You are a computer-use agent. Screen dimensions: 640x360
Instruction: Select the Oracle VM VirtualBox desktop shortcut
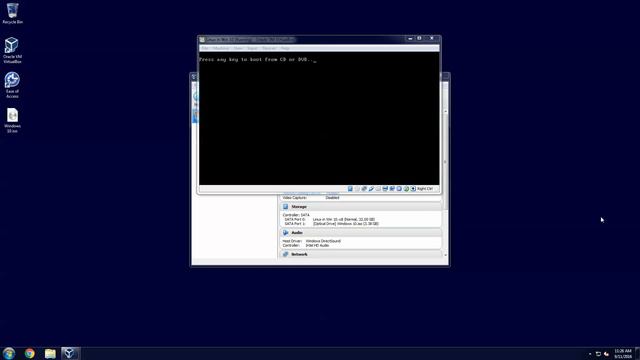coord(12,50)
